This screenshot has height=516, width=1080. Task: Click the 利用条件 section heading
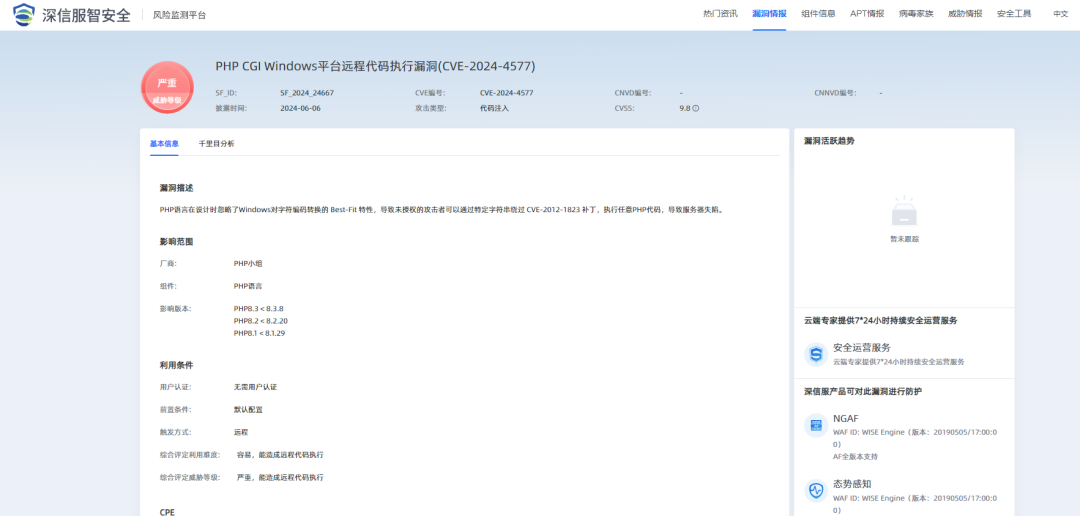(176, 365)
